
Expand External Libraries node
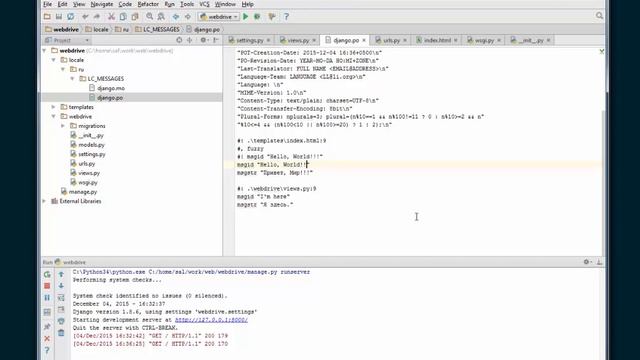point(44,201)
